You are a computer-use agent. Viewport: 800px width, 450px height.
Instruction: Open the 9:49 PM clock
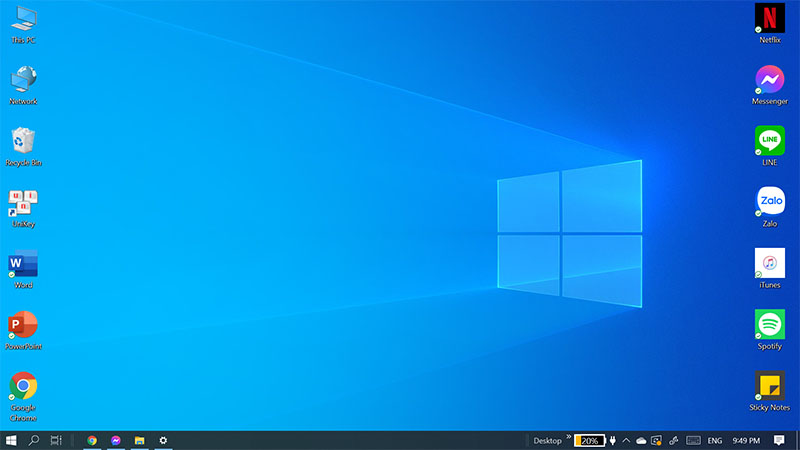746,441
